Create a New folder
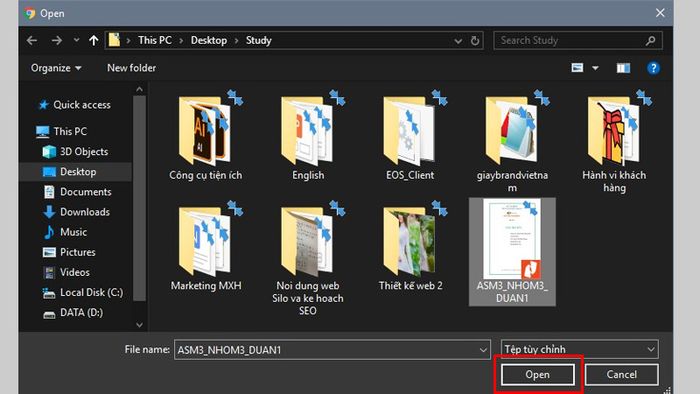 coord(131,68)
